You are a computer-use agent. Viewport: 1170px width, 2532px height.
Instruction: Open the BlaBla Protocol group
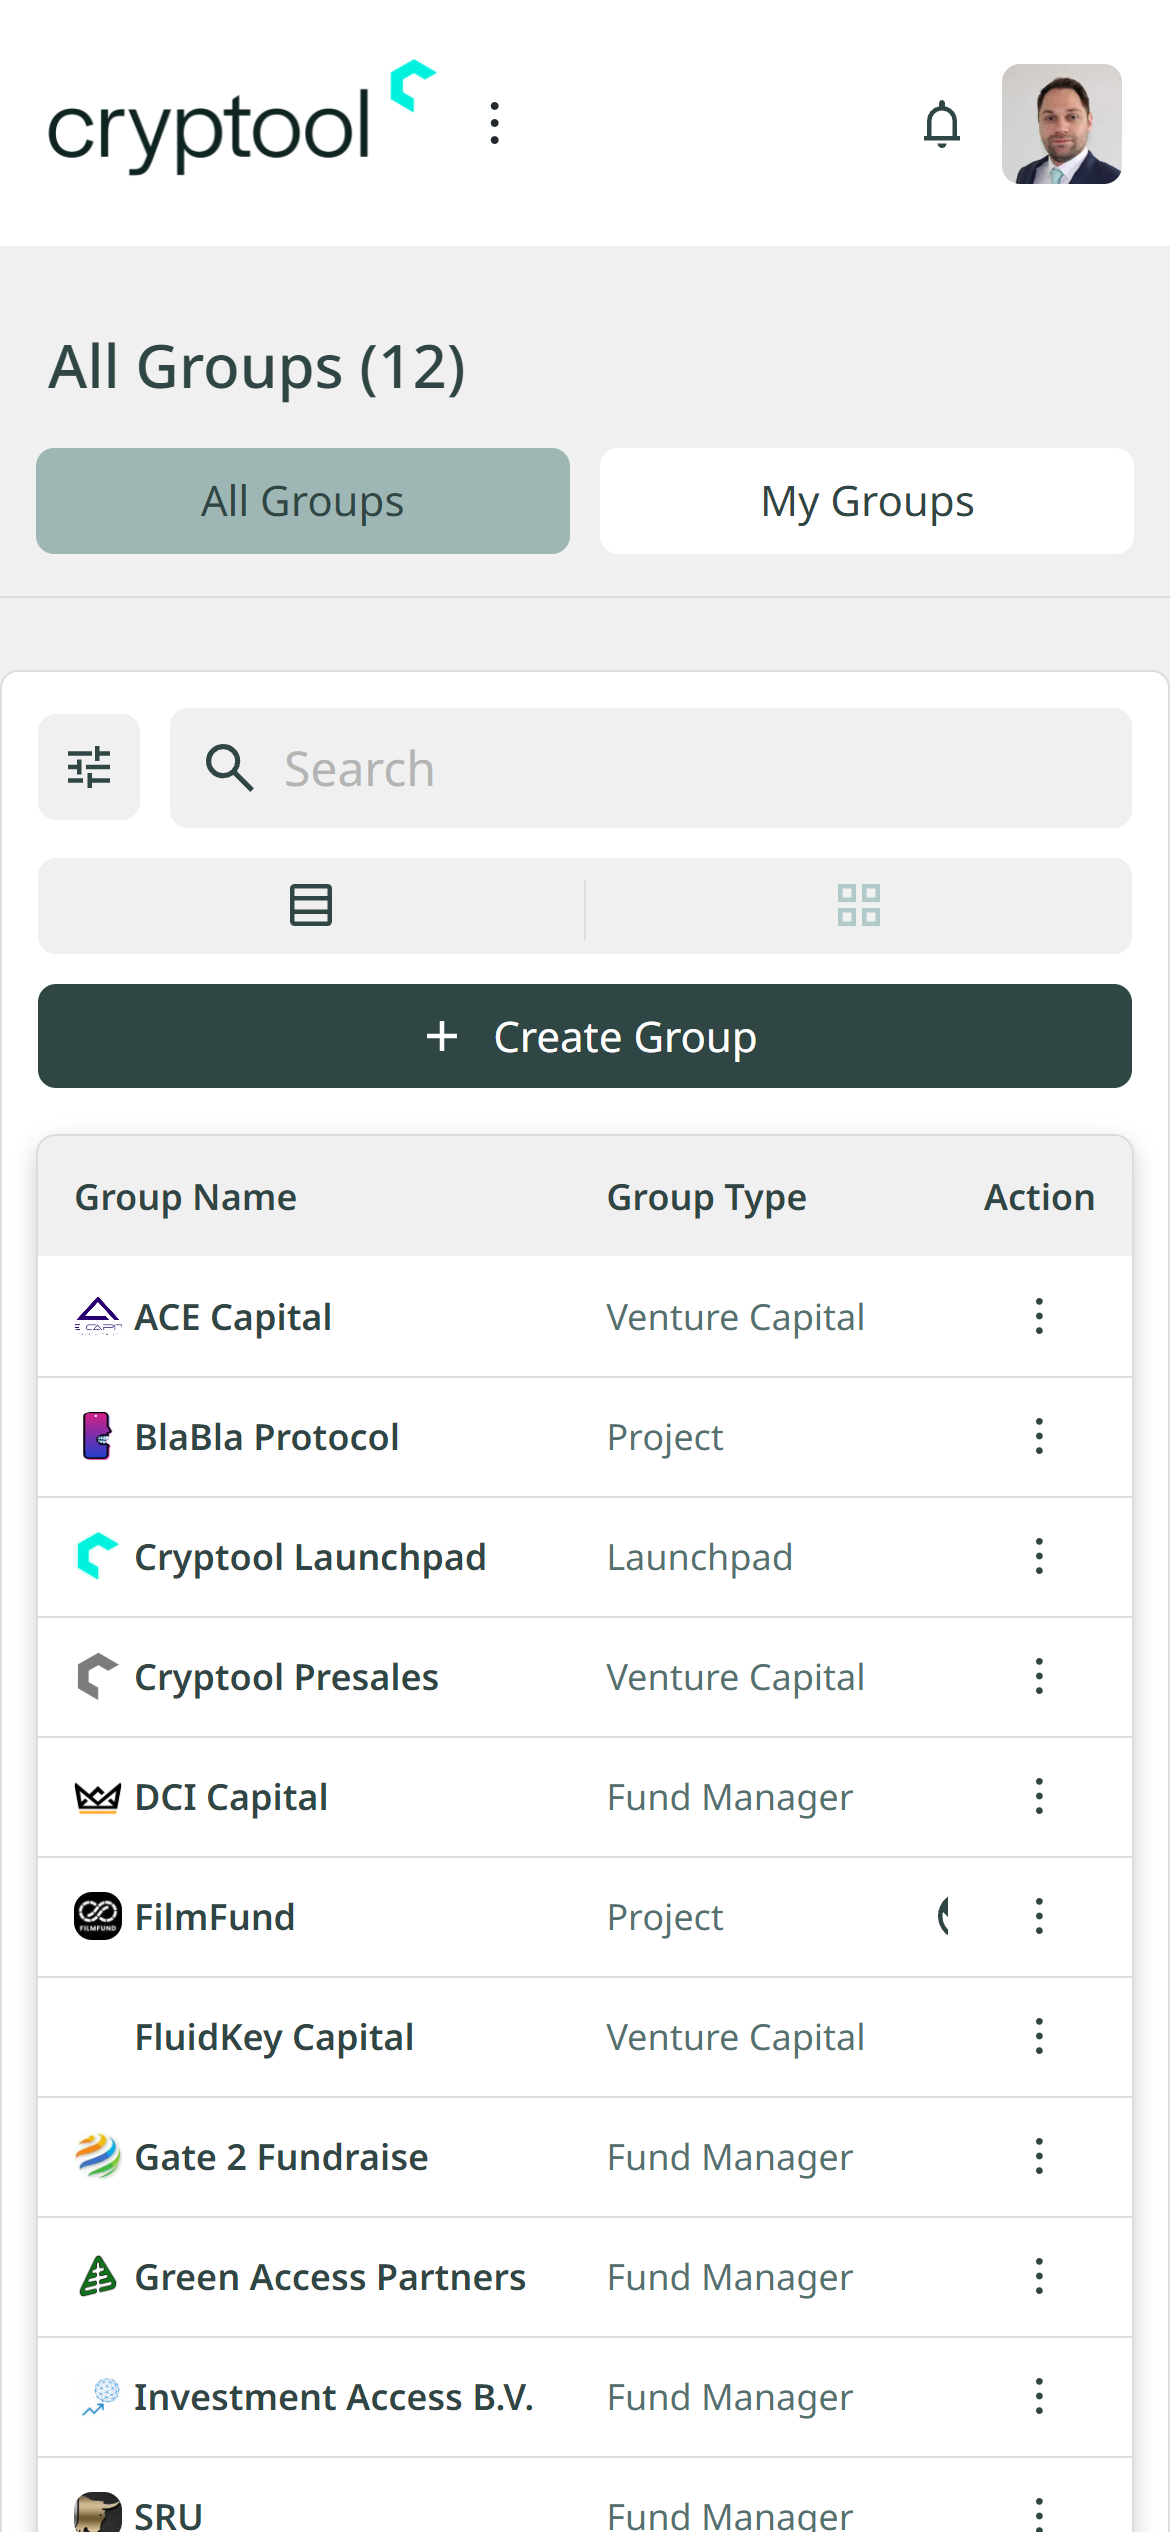pyautogui.click(x=267, y=1437)
